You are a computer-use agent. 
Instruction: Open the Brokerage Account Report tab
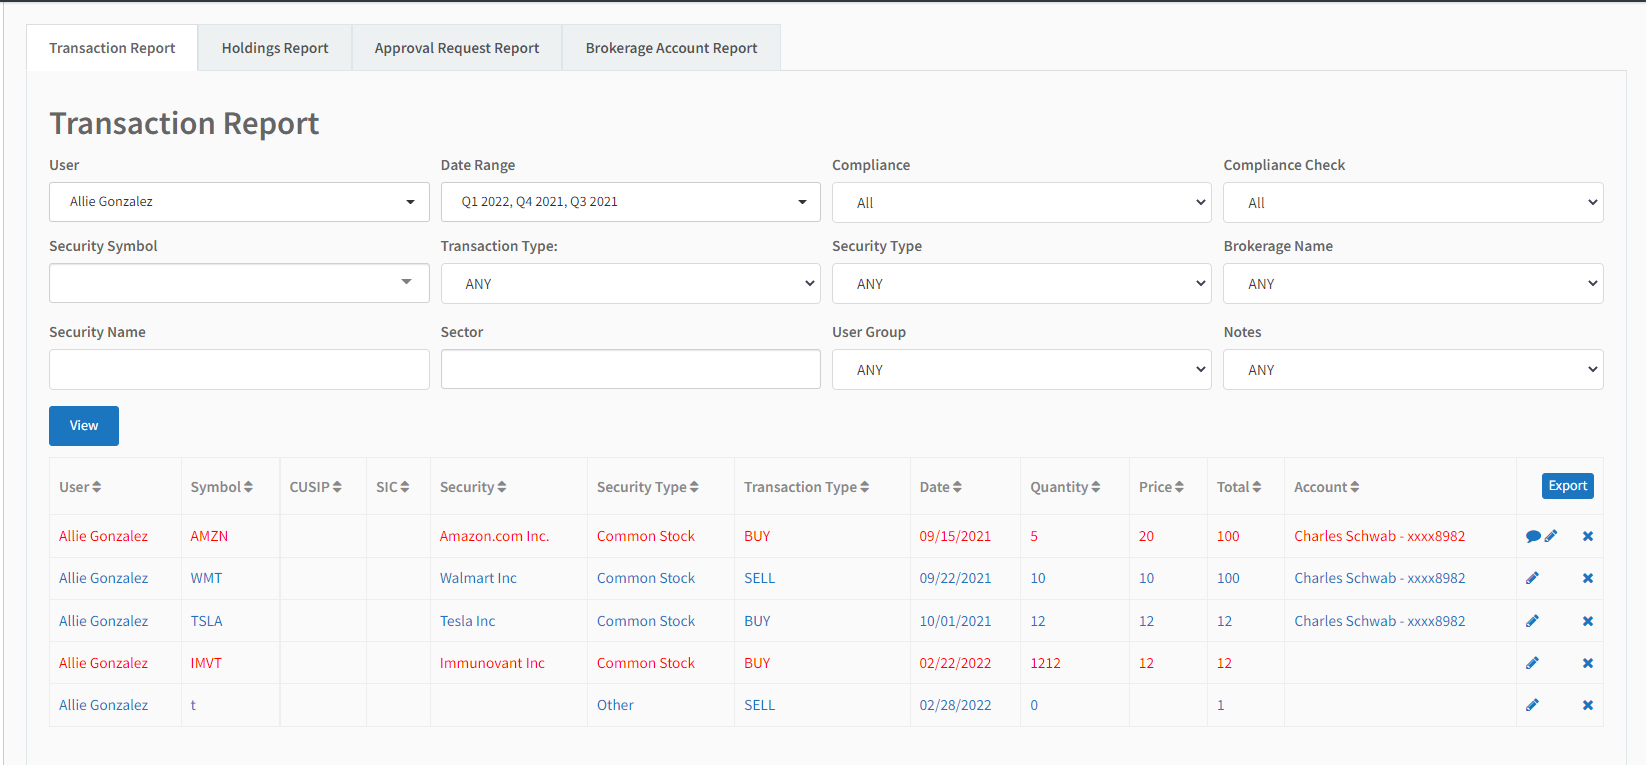(671, 48)
